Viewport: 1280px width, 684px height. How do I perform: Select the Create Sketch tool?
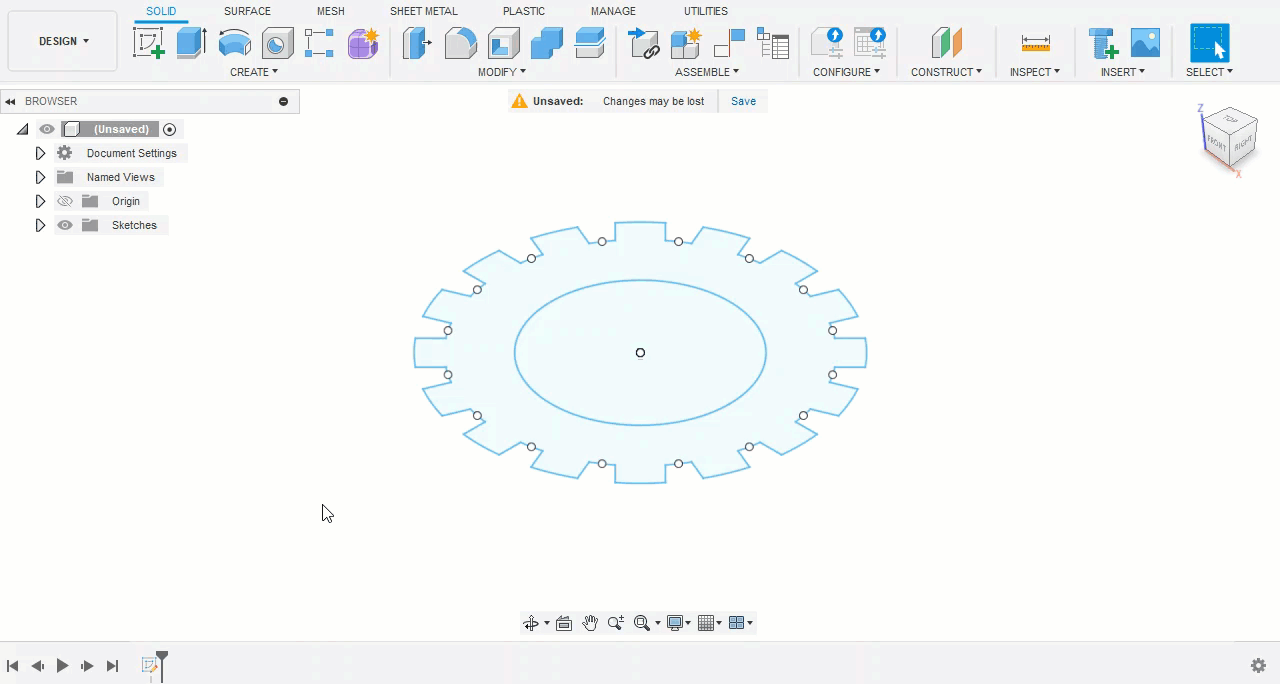coord(148,43)
